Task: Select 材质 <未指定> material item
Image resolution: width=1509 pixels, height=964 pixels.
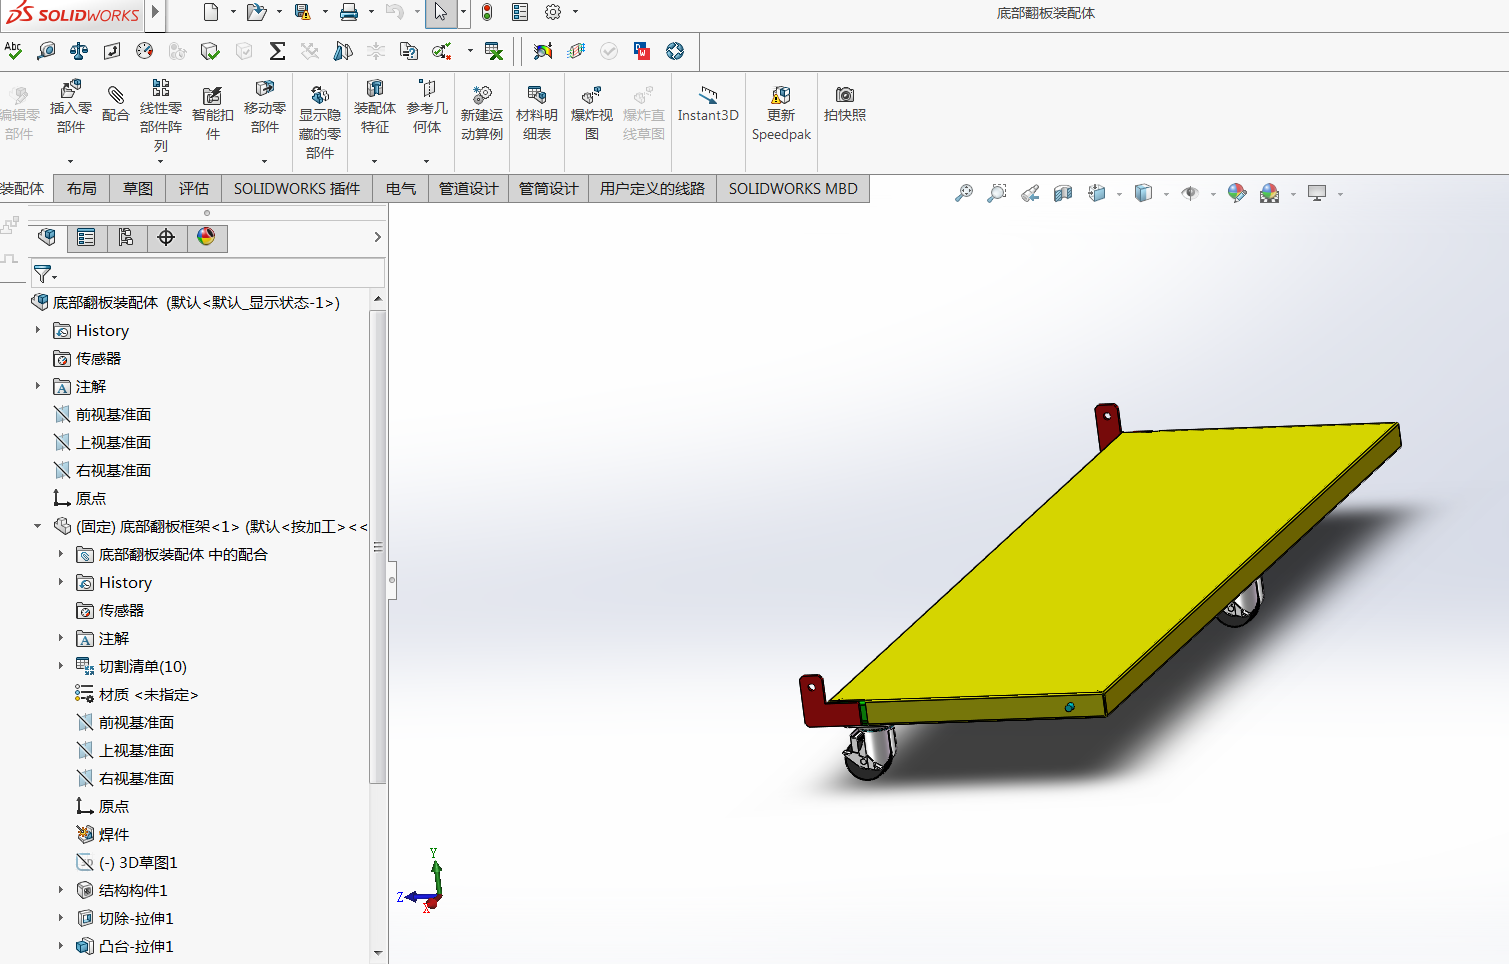Action: pyautogui.click(x=148, y=694)
